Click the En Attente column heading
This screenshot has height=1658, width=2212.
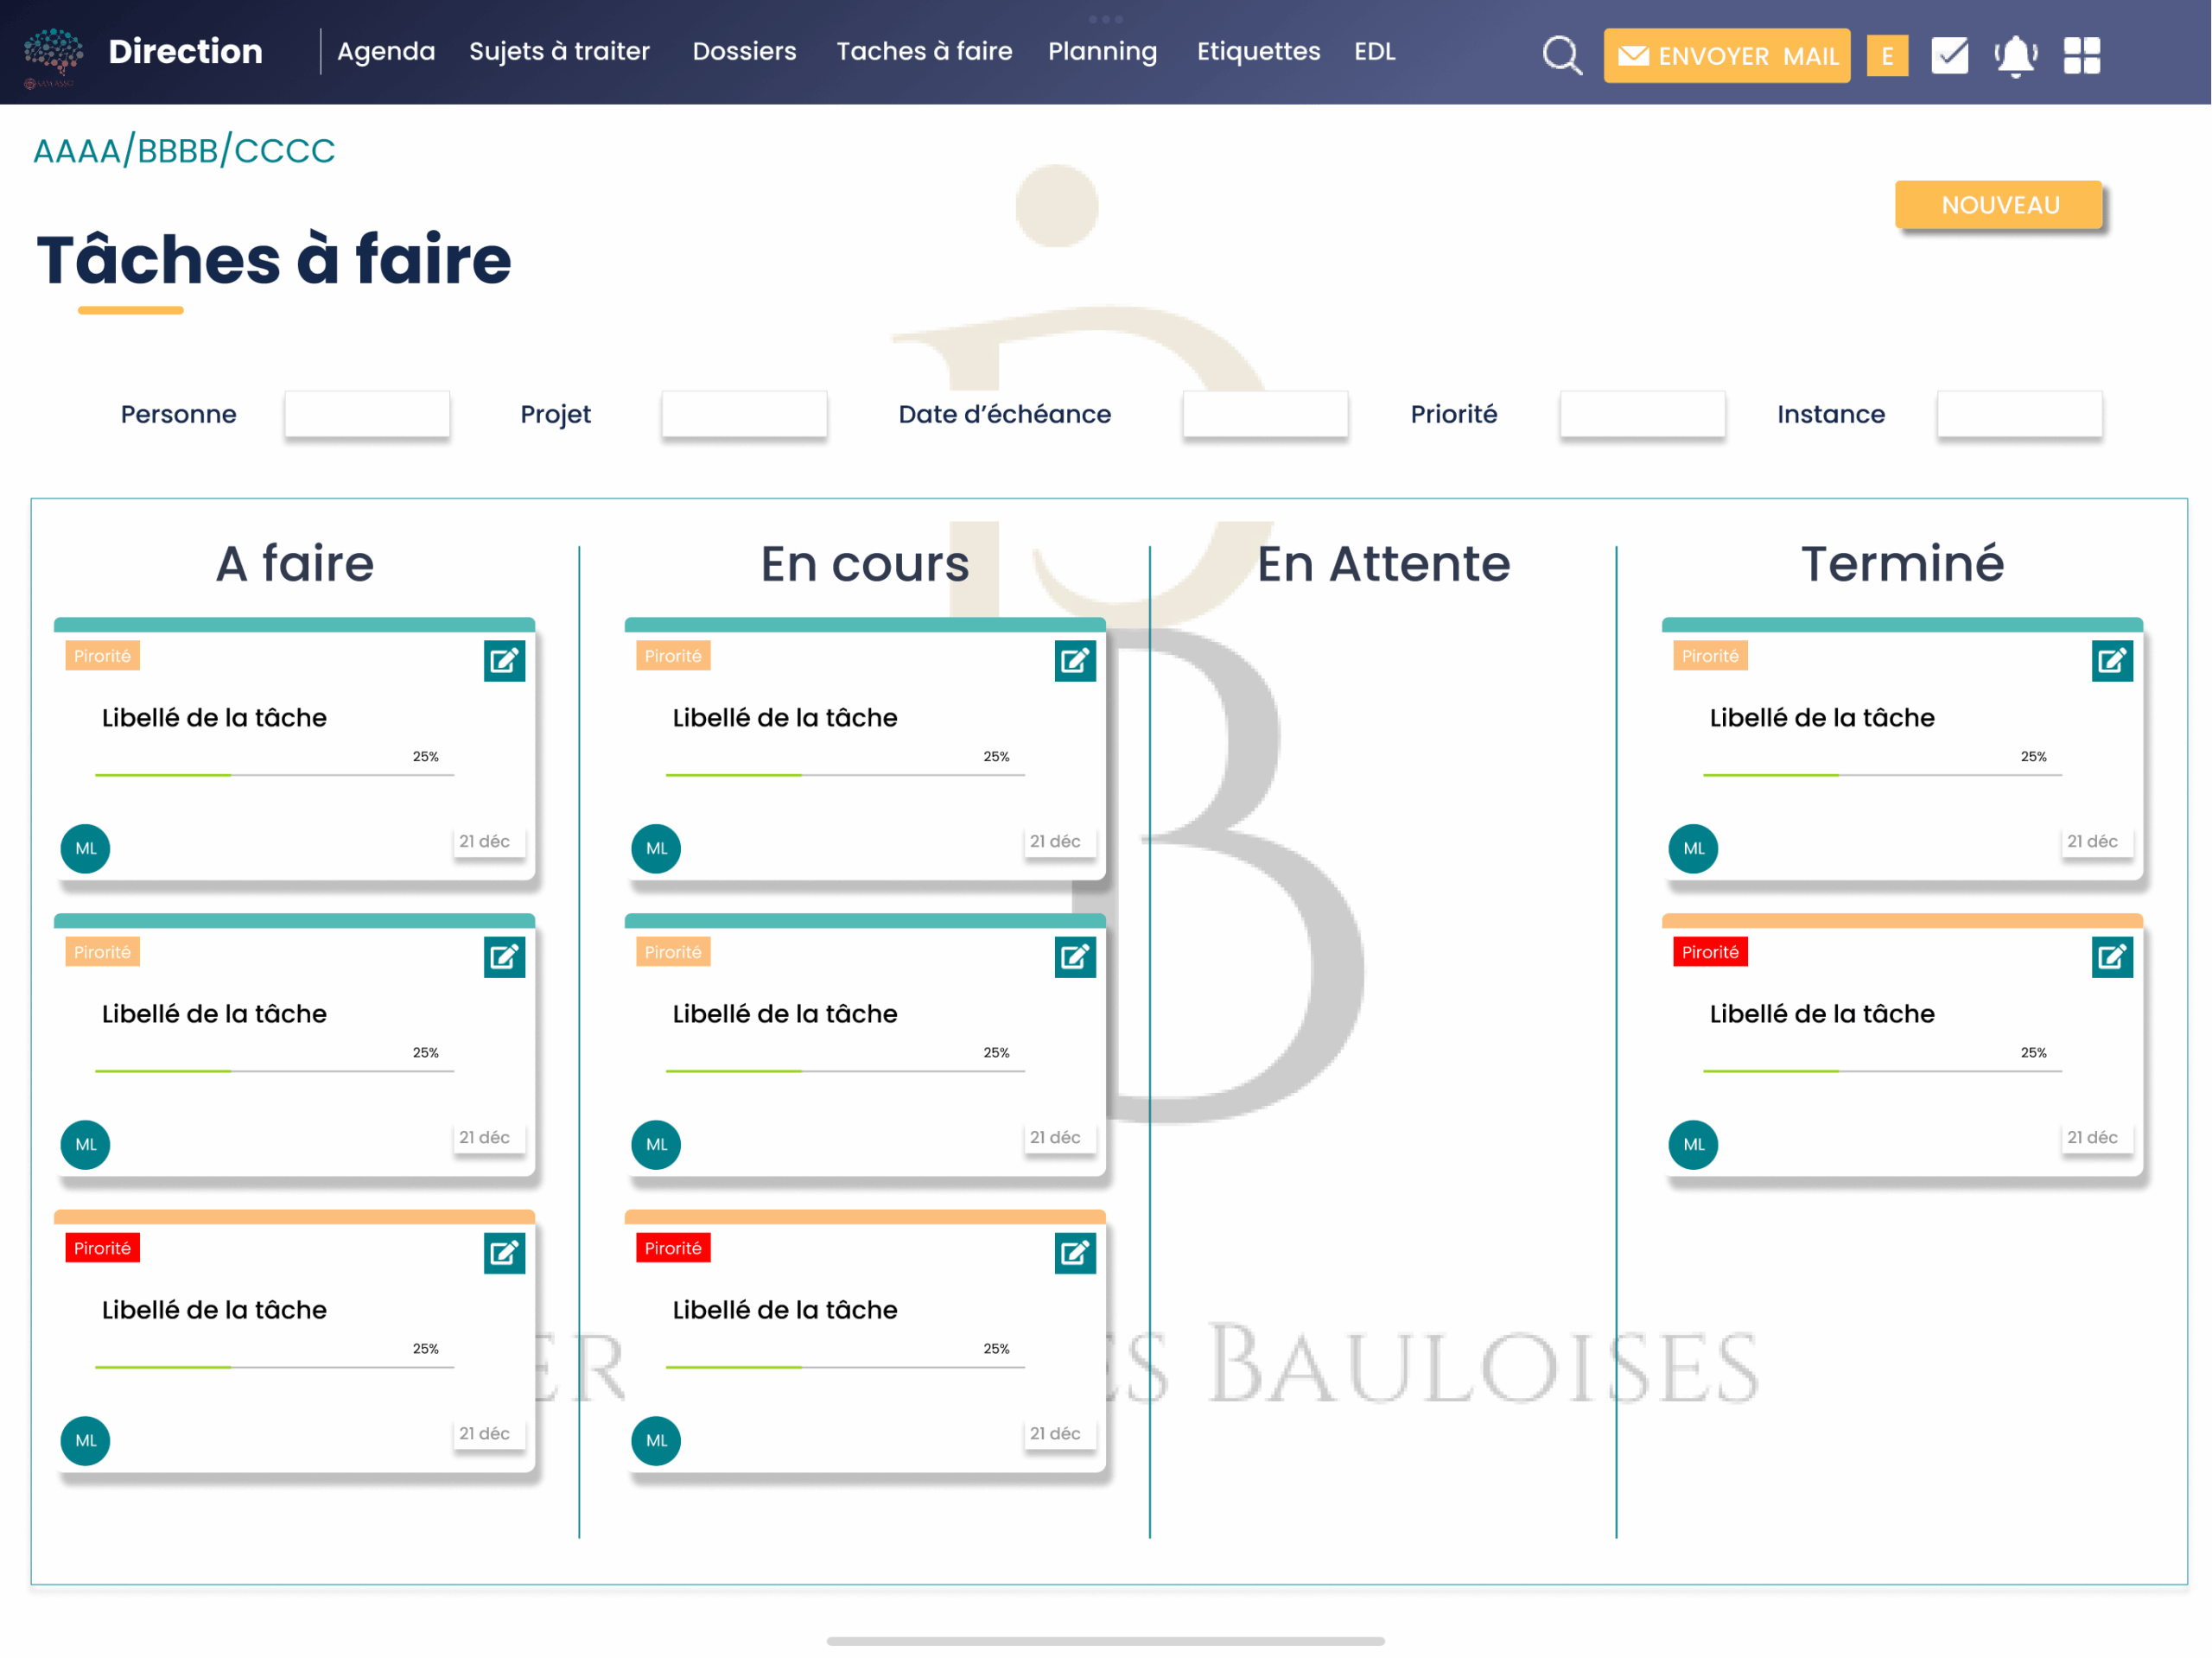pyautogui.click(x=1383, y=563)
